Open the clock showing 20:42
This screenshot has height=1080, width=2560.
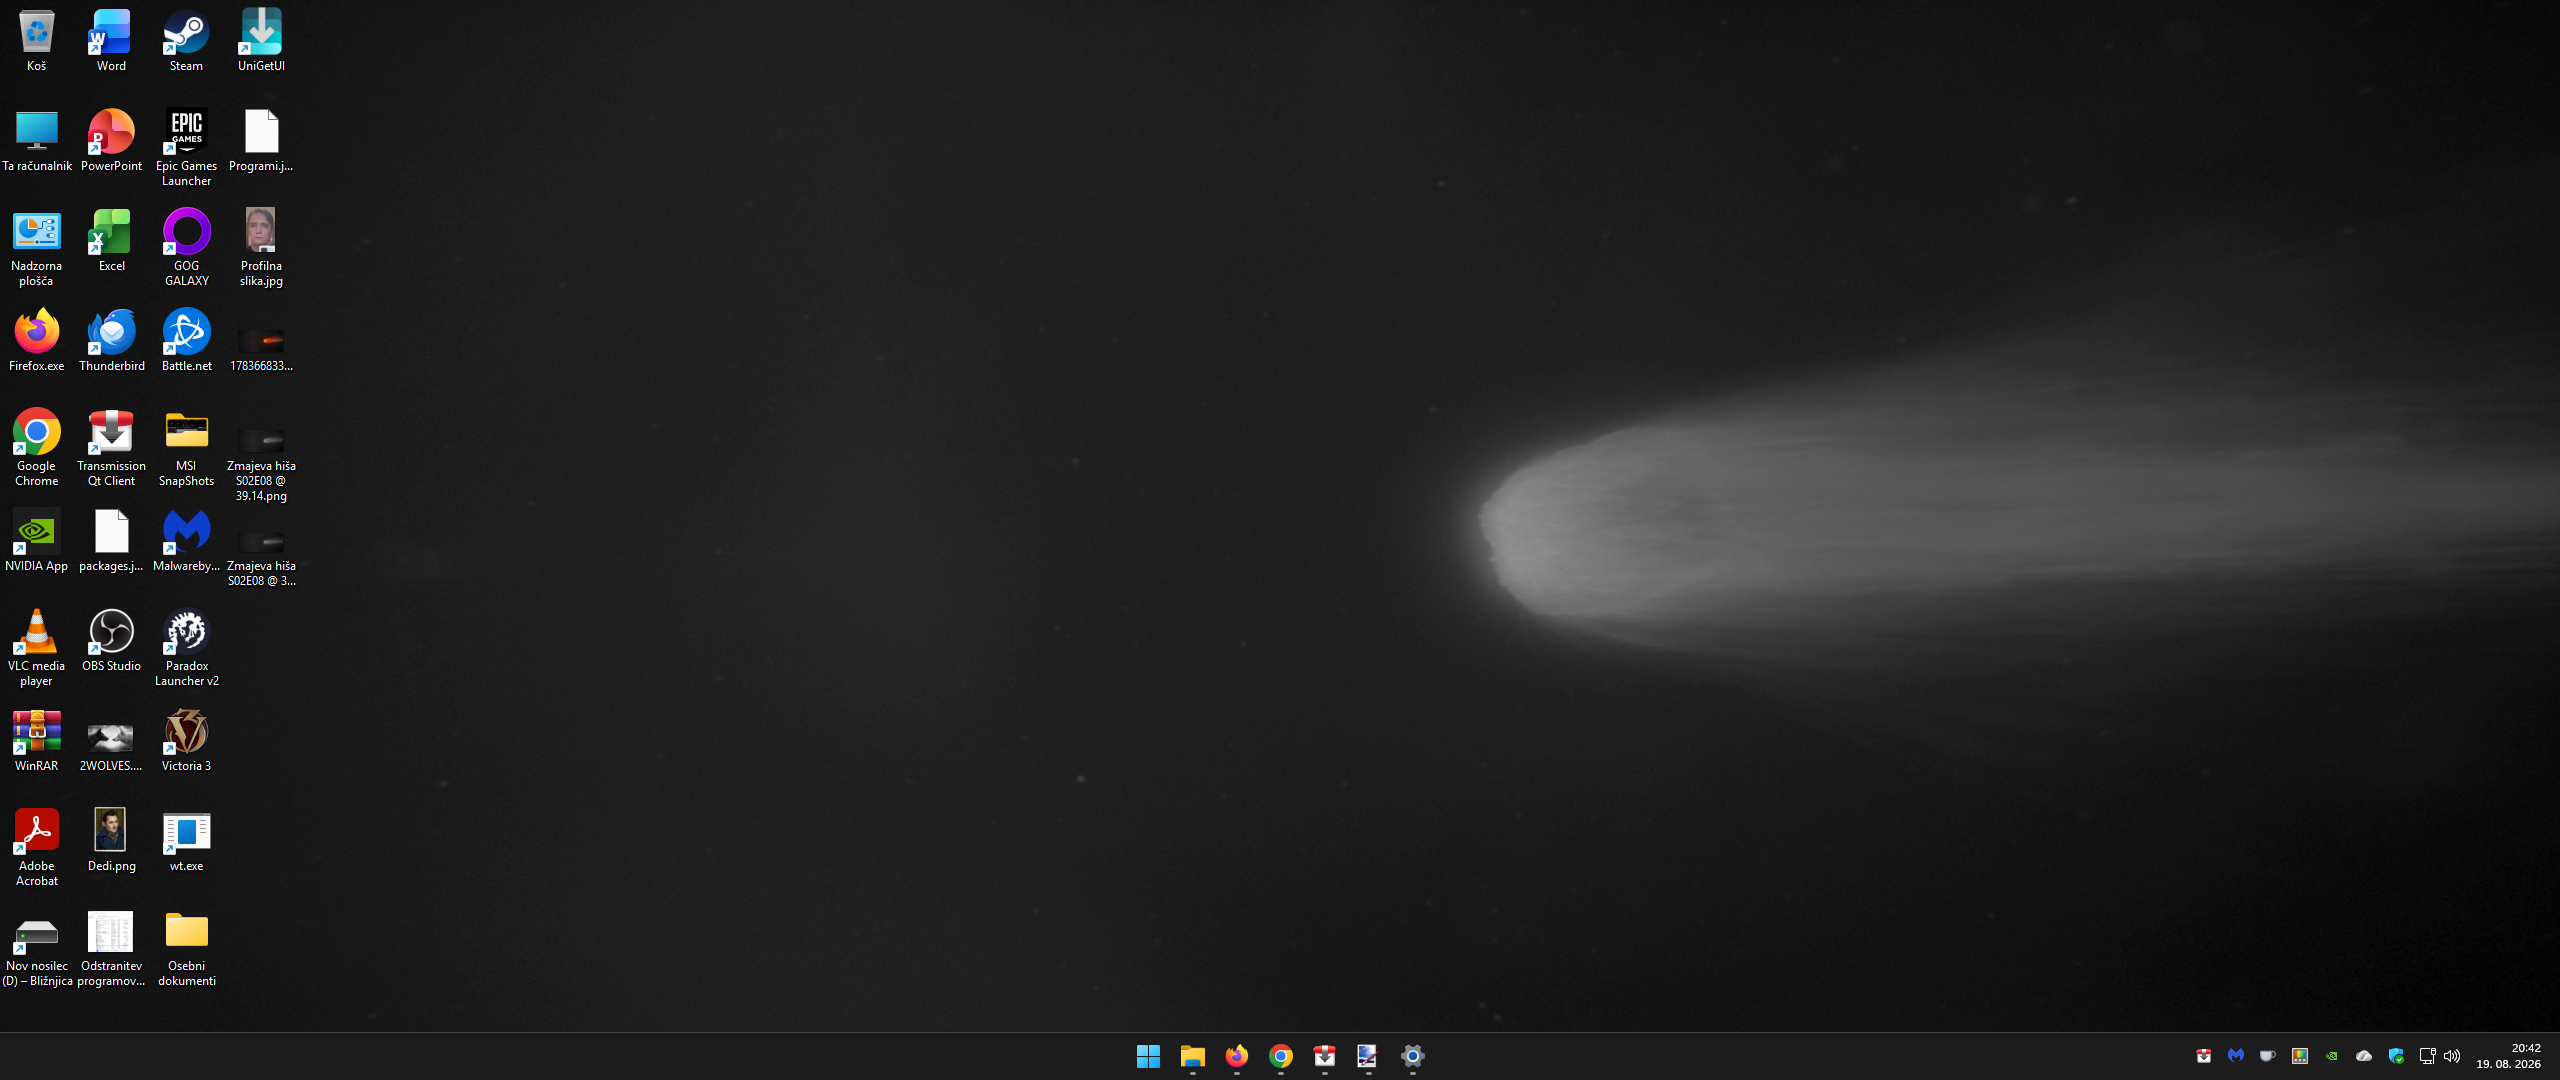2509,1056
